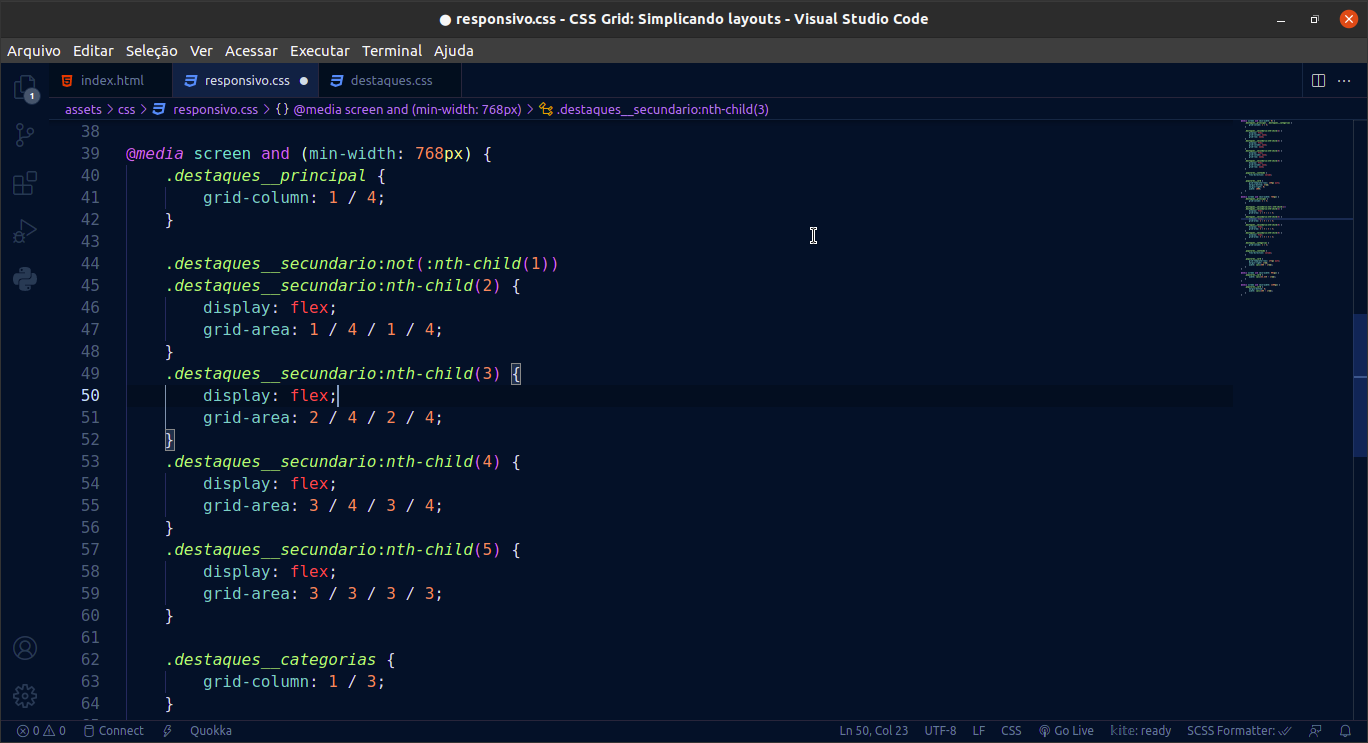
Task: Click the assets breadcrumb segment
Action: [84, 109]
